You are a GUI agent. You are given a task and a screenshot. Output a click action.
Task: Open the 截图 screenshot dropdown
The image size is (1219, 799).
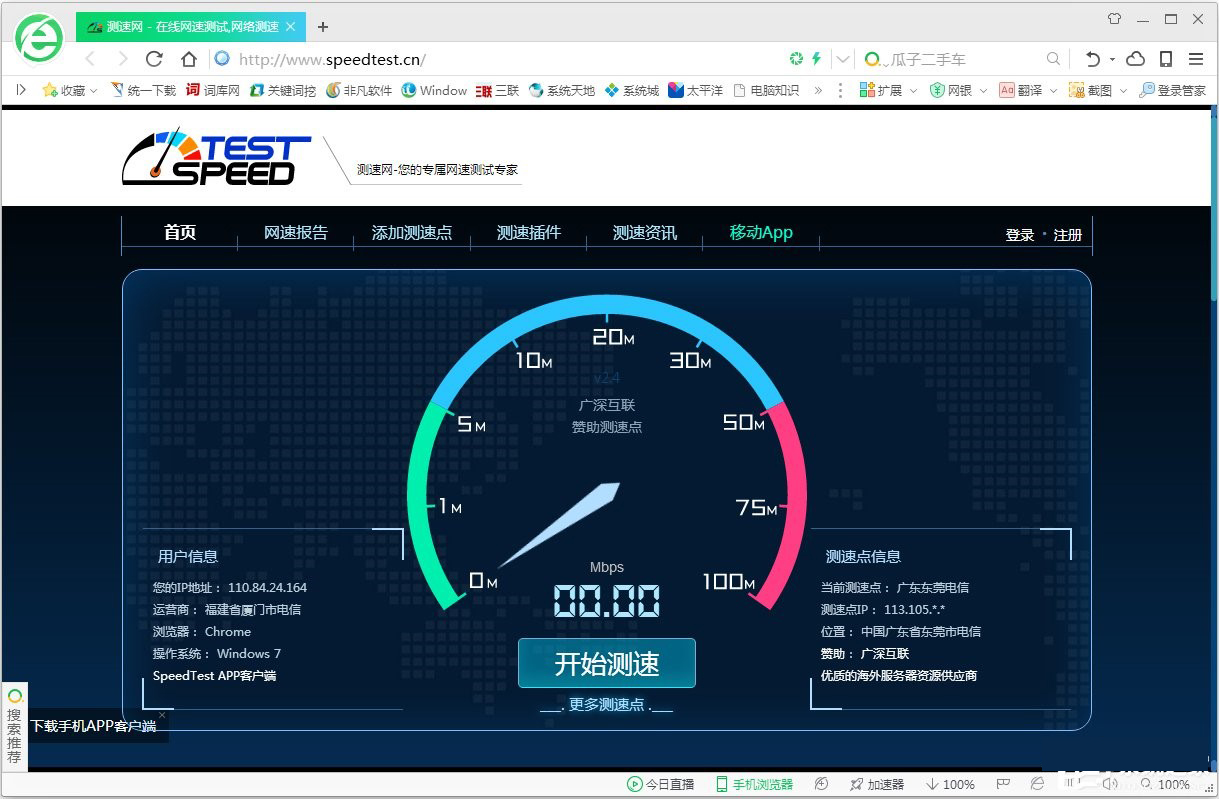coord(1098,90)
